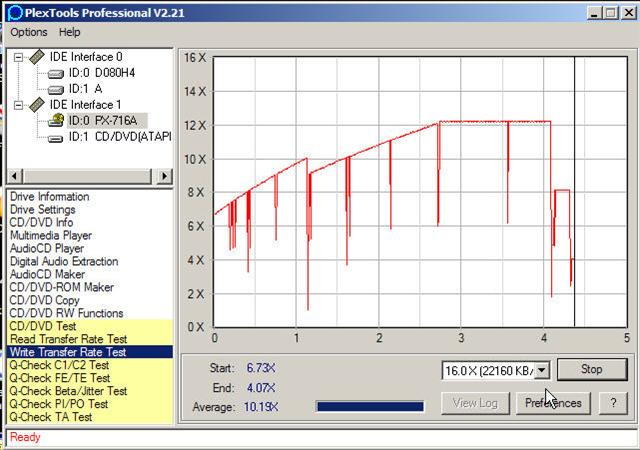Screen dimensions: 640x450
Task: Click the IDE Interface 0 controller icon
Action: [x=35, y=57]
